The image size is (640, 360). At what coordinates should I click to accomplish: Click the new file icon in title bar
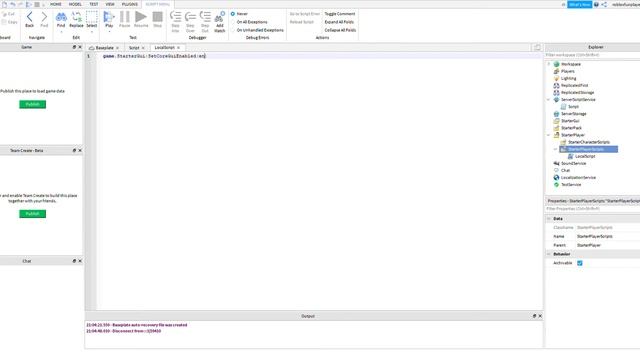pos(4,4)
